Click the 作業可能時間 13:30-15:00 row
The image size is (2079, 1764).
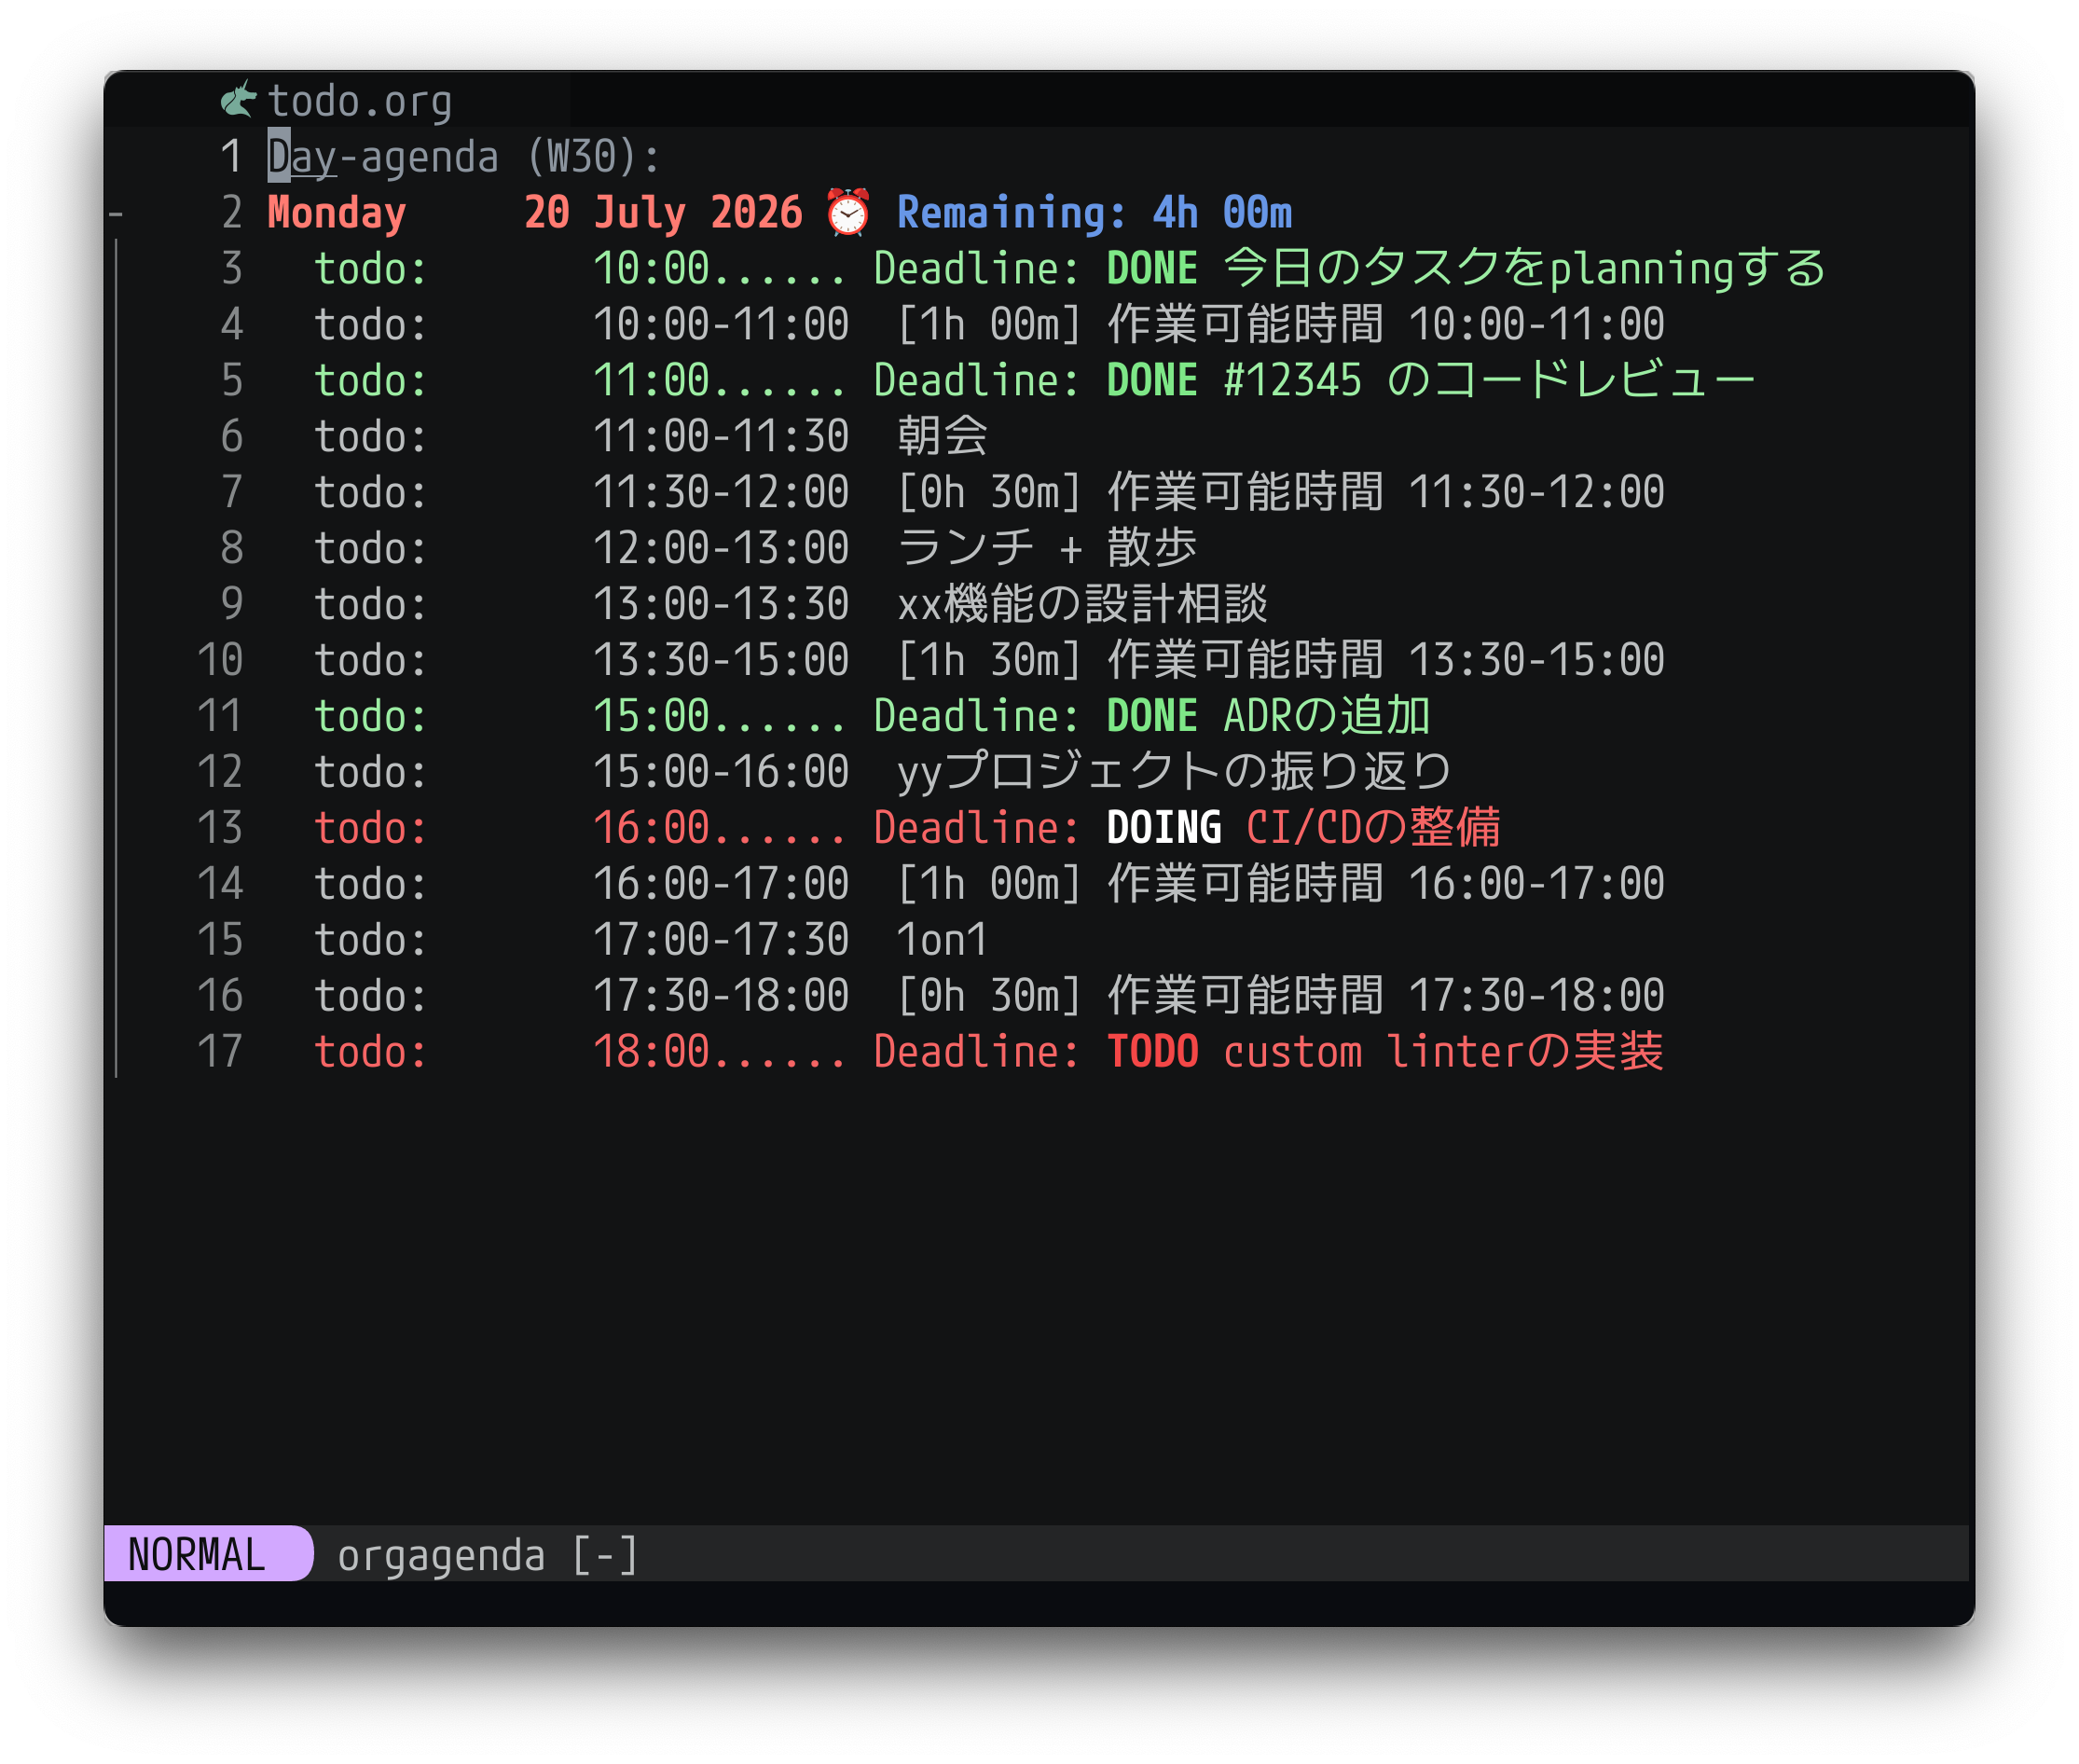tap(989, 661)
